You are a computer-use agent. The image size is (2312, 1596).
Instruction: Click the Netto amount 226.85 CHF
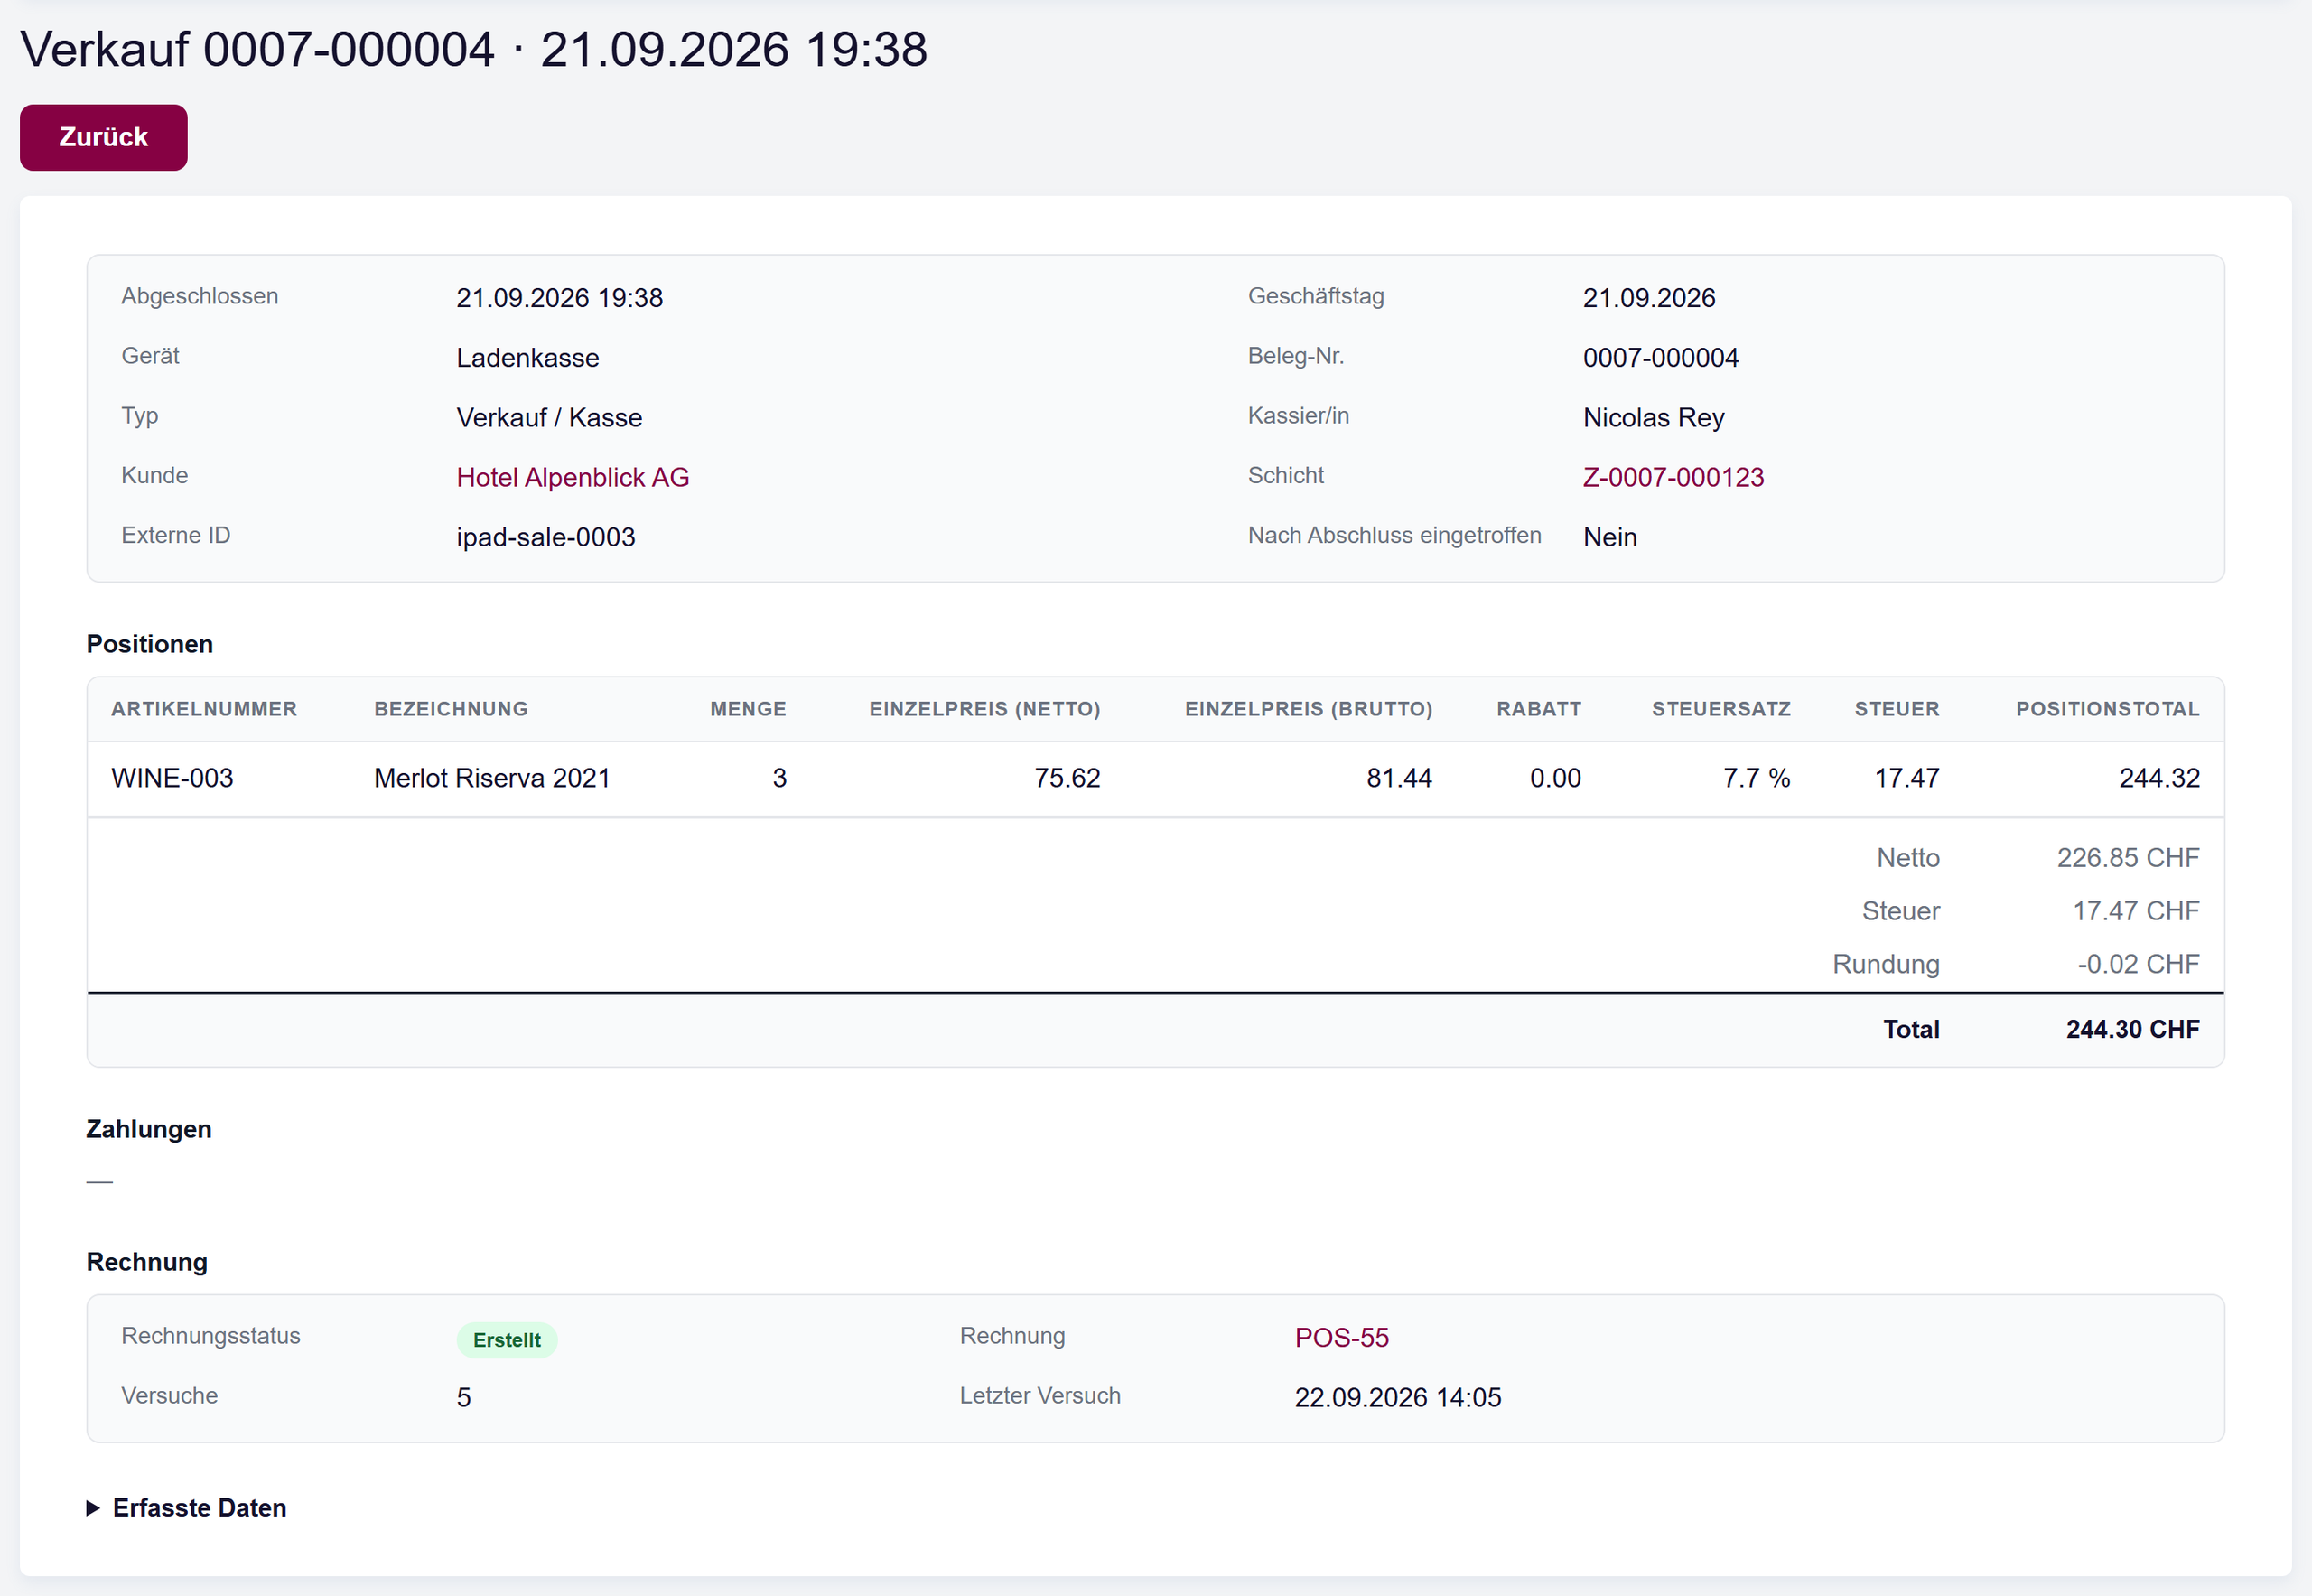(2128, 858)
